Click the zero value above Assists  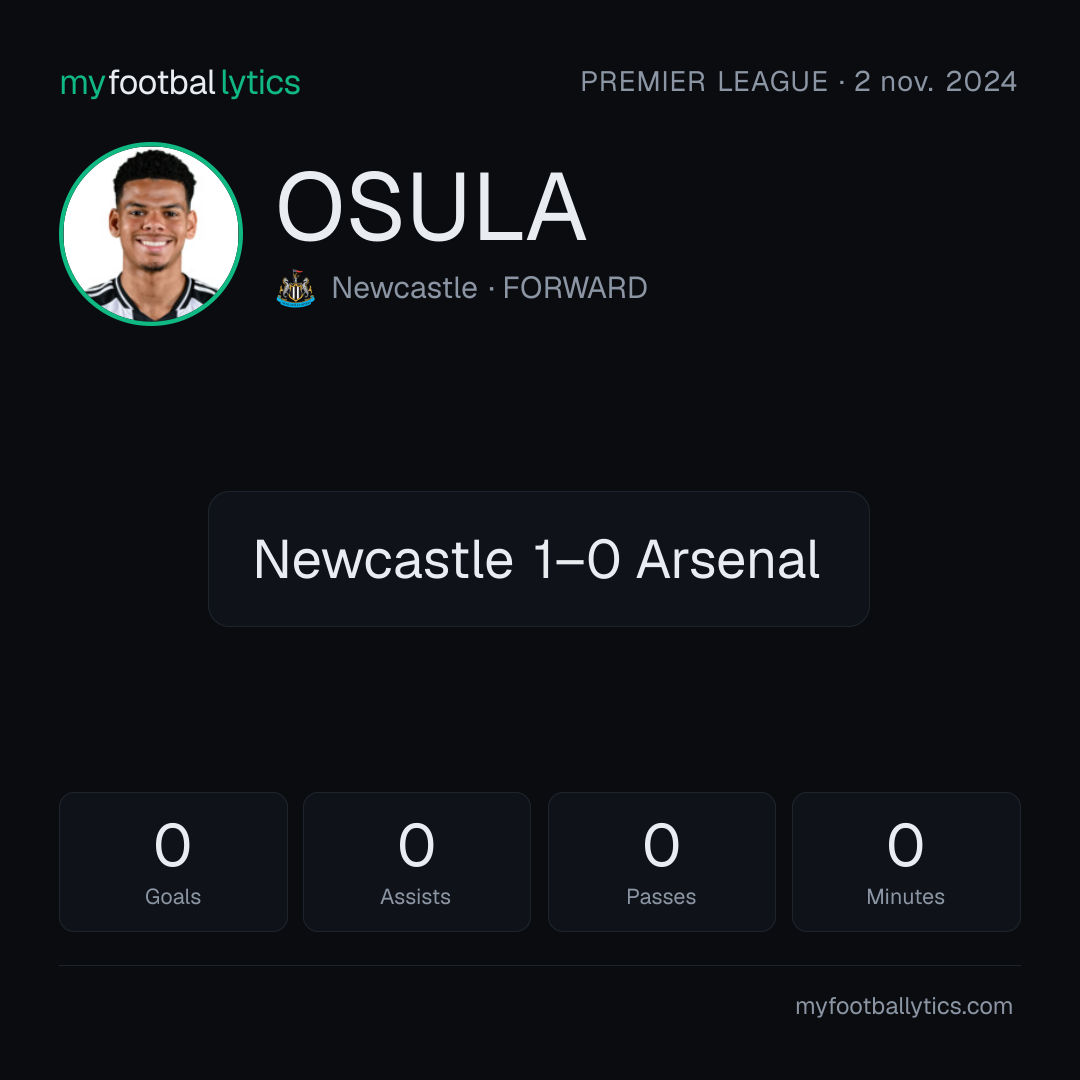(417, 845)
